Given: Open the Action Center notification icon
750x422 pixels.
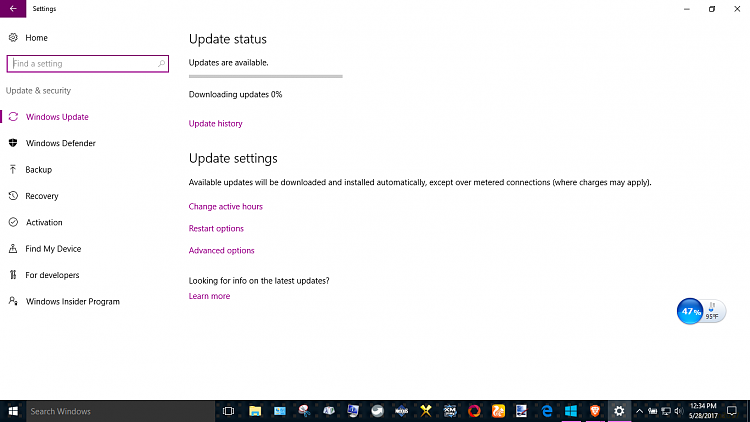Looking at the screenshot, I should [x=731, y=411].
